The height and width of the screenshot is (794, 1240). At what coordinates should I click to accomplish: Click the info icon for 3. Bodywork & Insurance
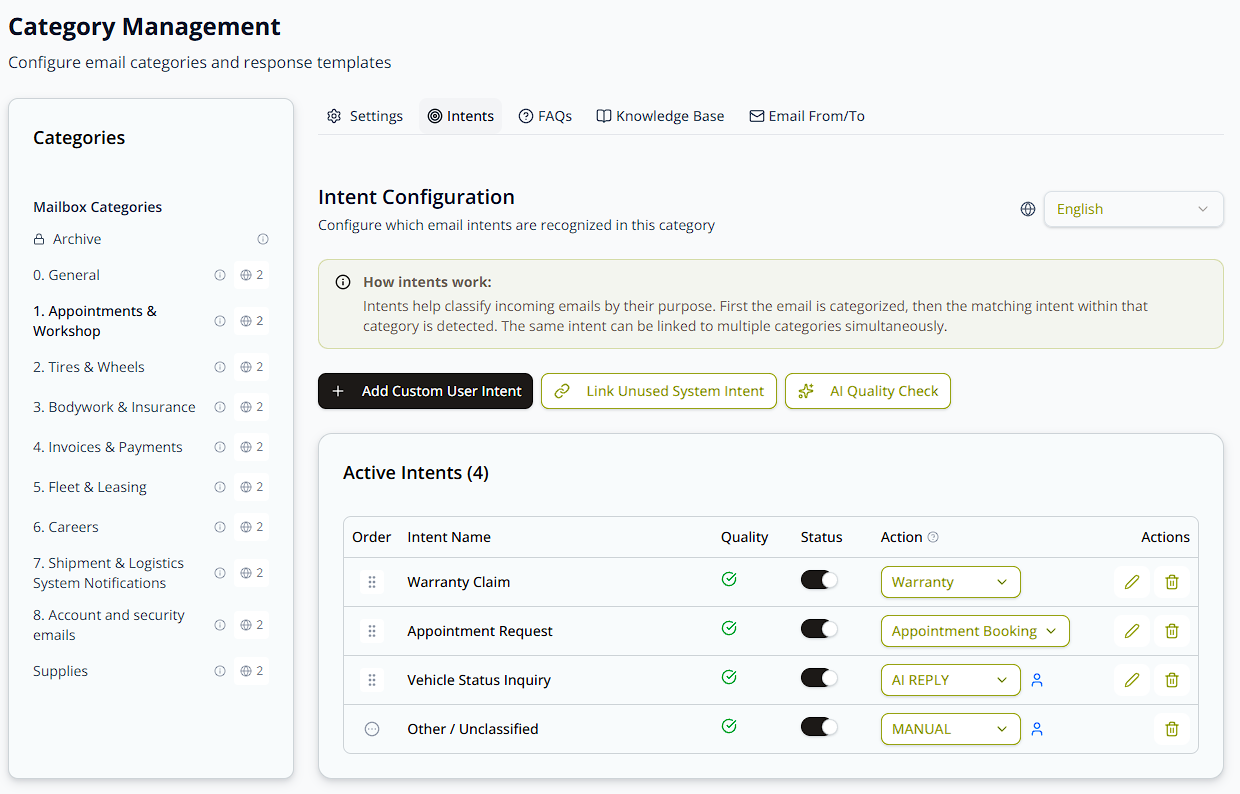[x=220, y=407]
